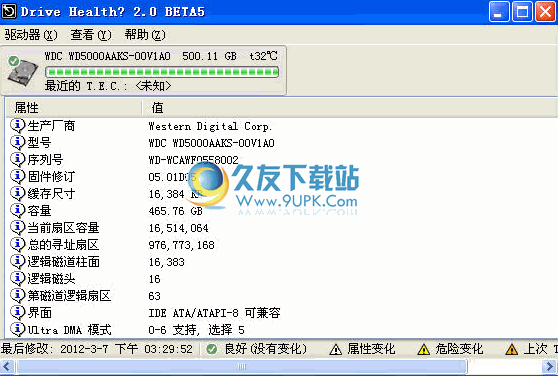Open the 帮助(Z) menu

145,35
